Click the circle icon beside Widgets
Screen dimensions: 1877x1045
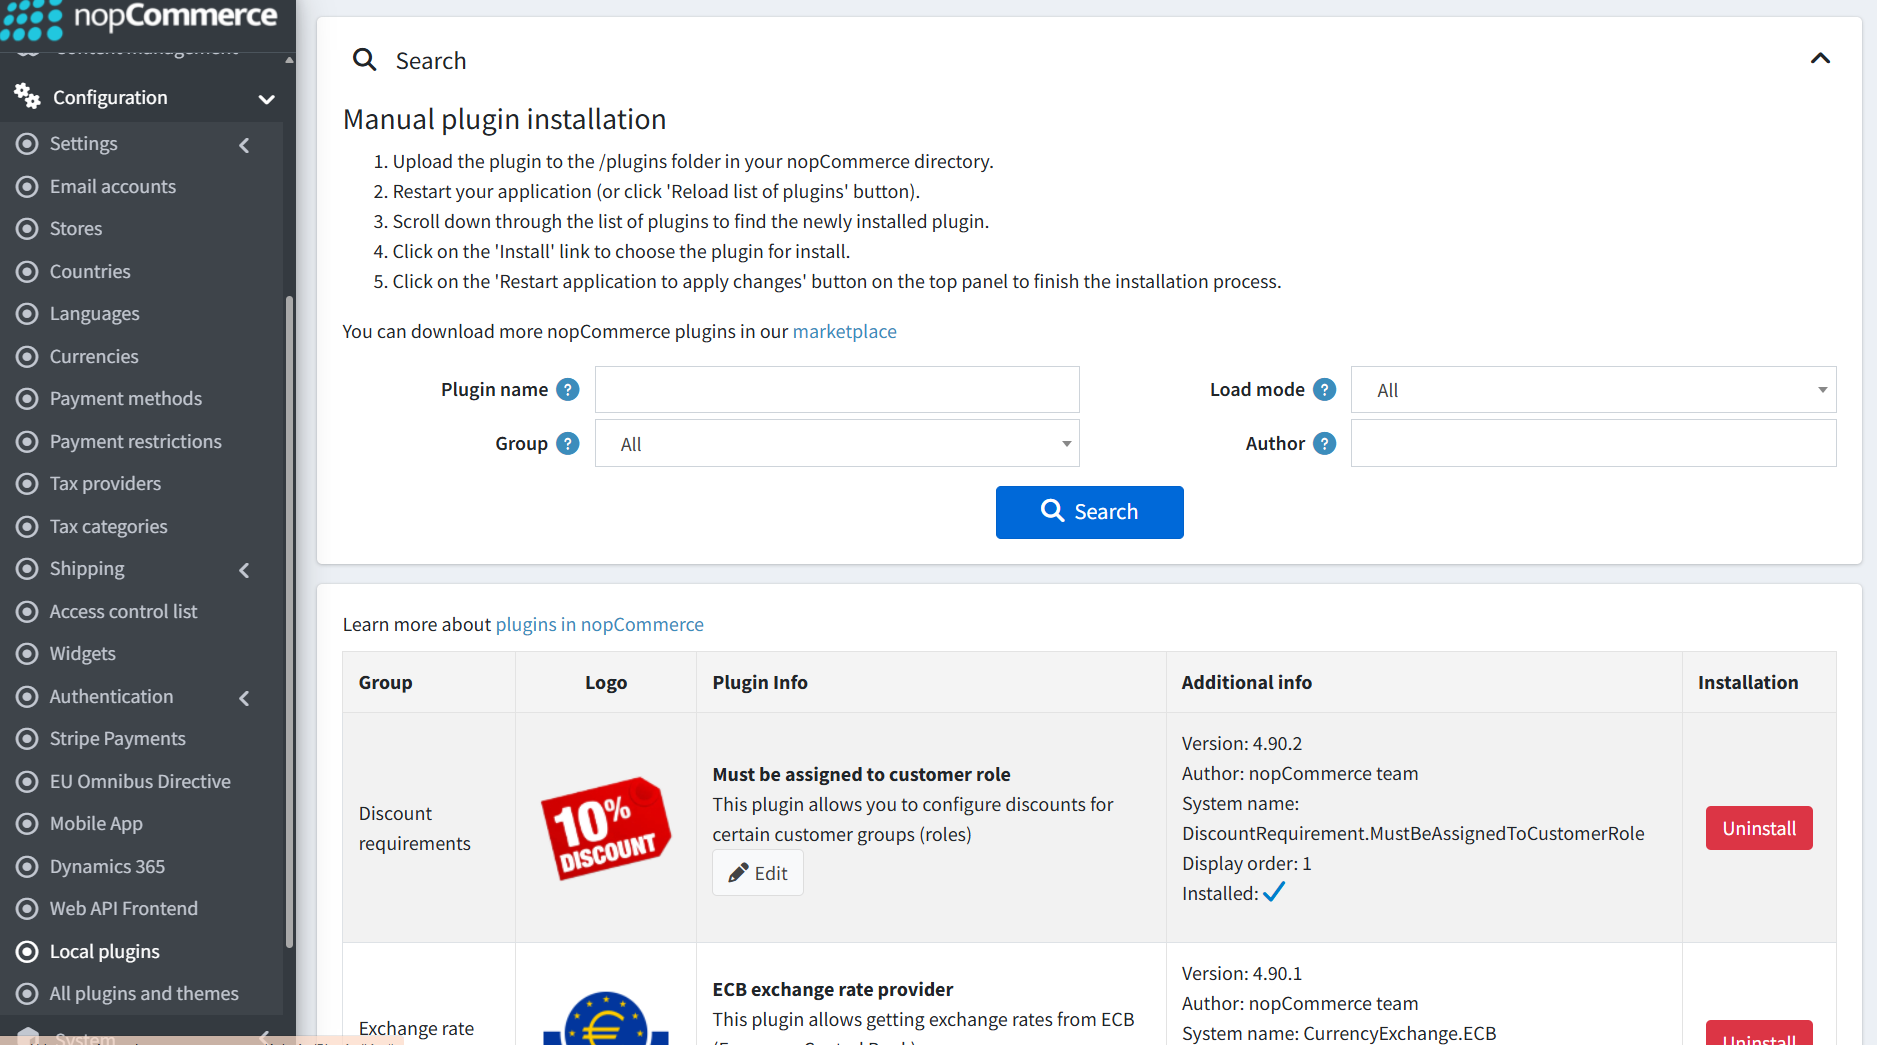[x=27, y=654]
